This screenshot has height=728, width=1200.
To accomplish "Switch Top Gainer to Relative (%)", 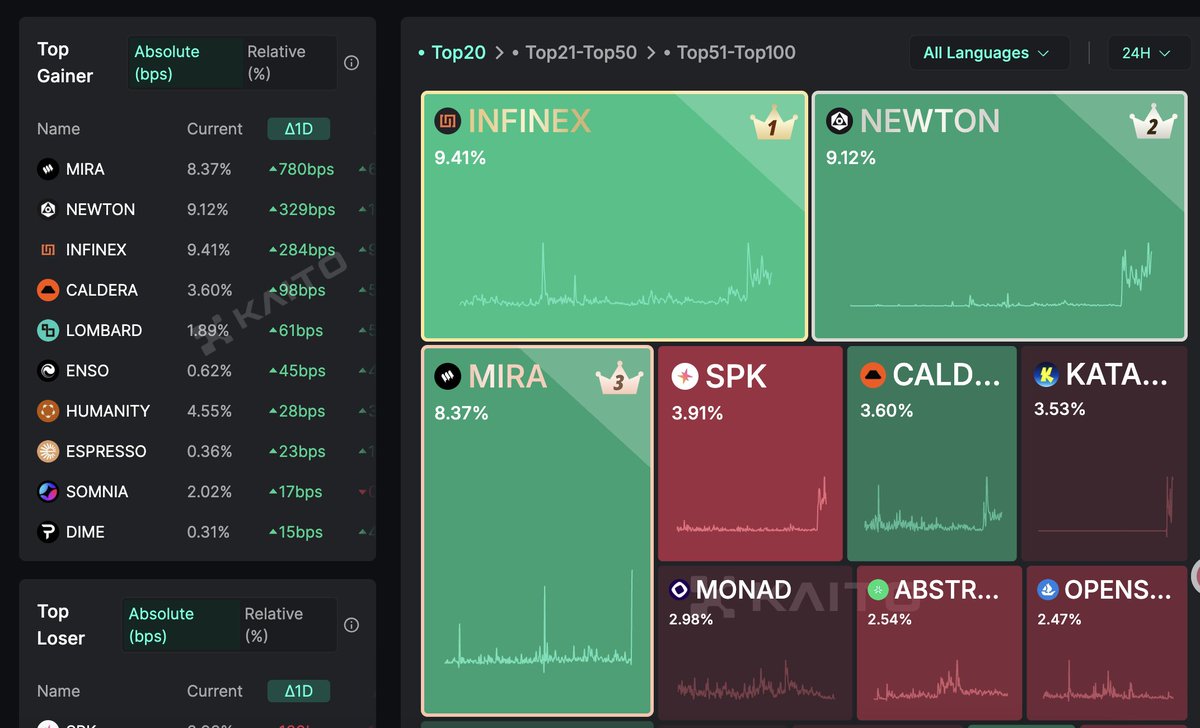I will pos(288,63).
